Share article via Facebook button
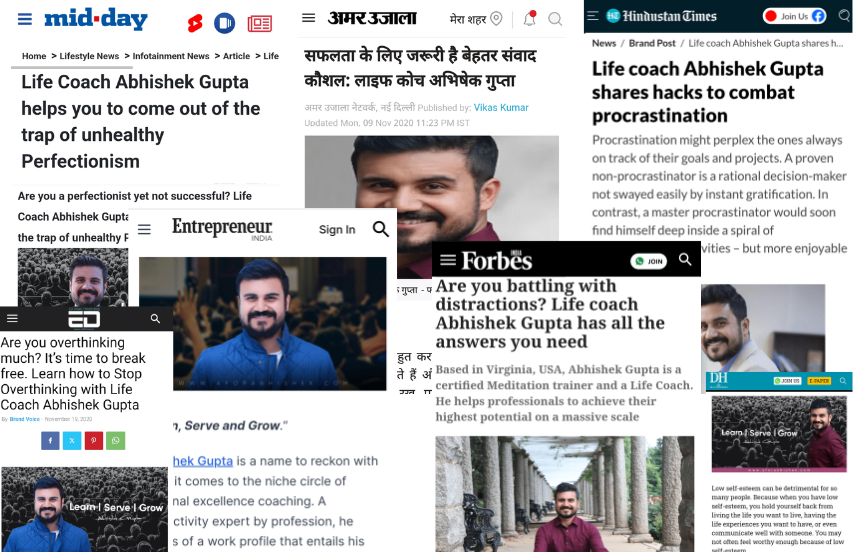Screen dimensions: 864x552 click(50, 440)
